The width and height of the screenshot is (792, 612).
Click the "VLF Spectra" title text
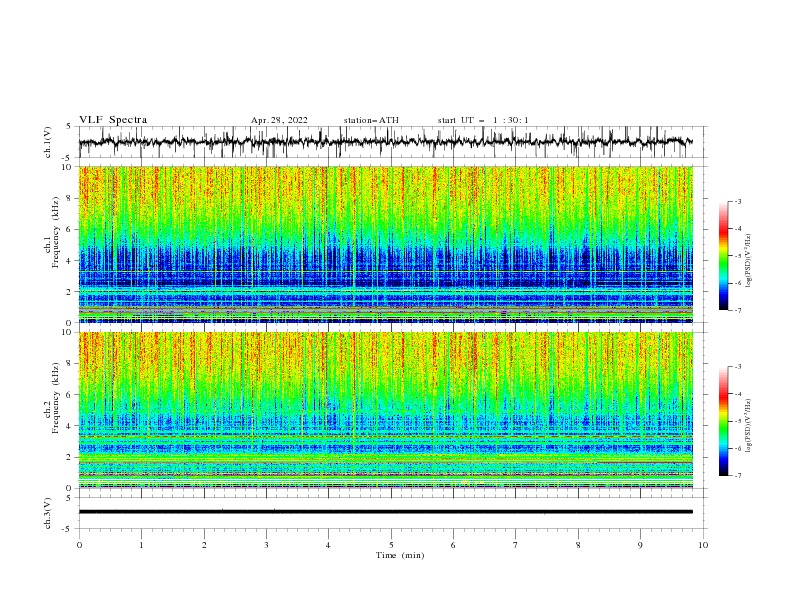tap(113, 120)
